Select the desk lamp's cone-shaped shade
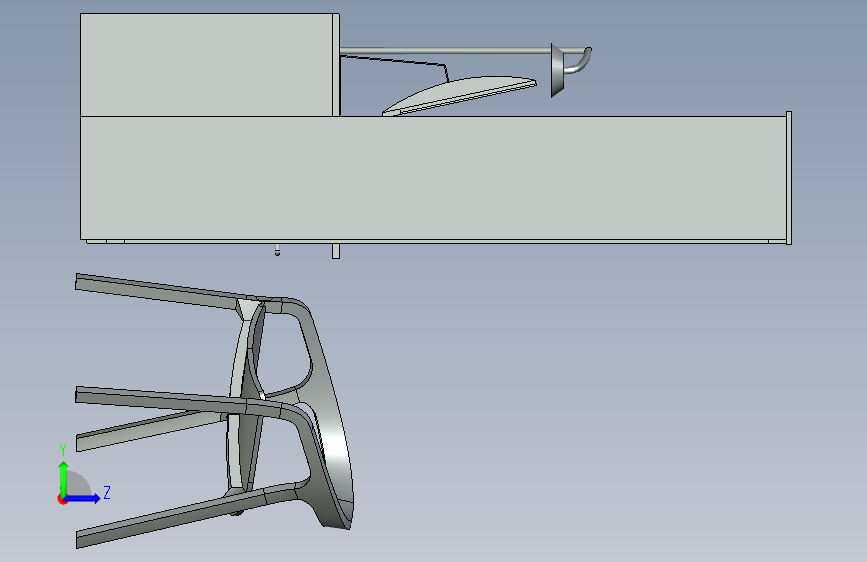This screenshot has height=562, width=867. pos(557,70)
